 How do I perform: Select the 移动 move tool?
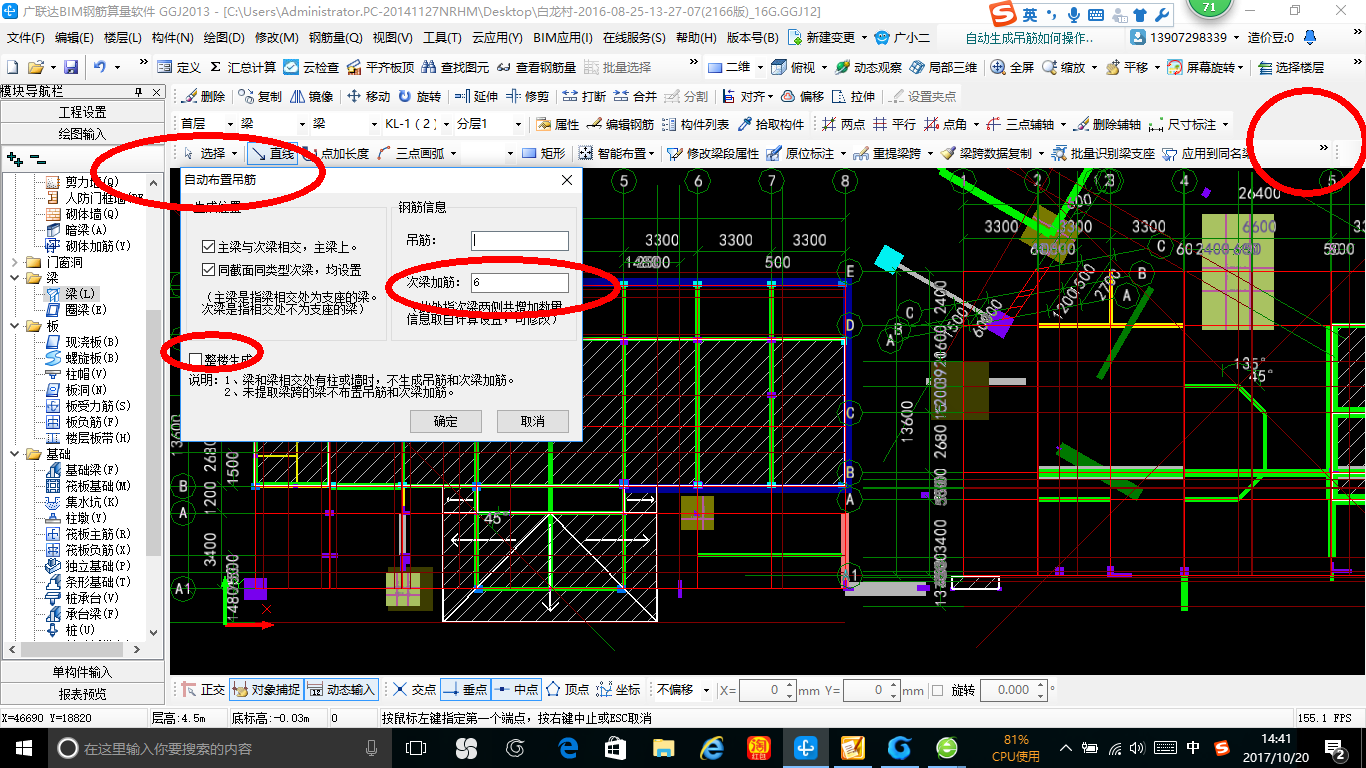coord(368,96)
